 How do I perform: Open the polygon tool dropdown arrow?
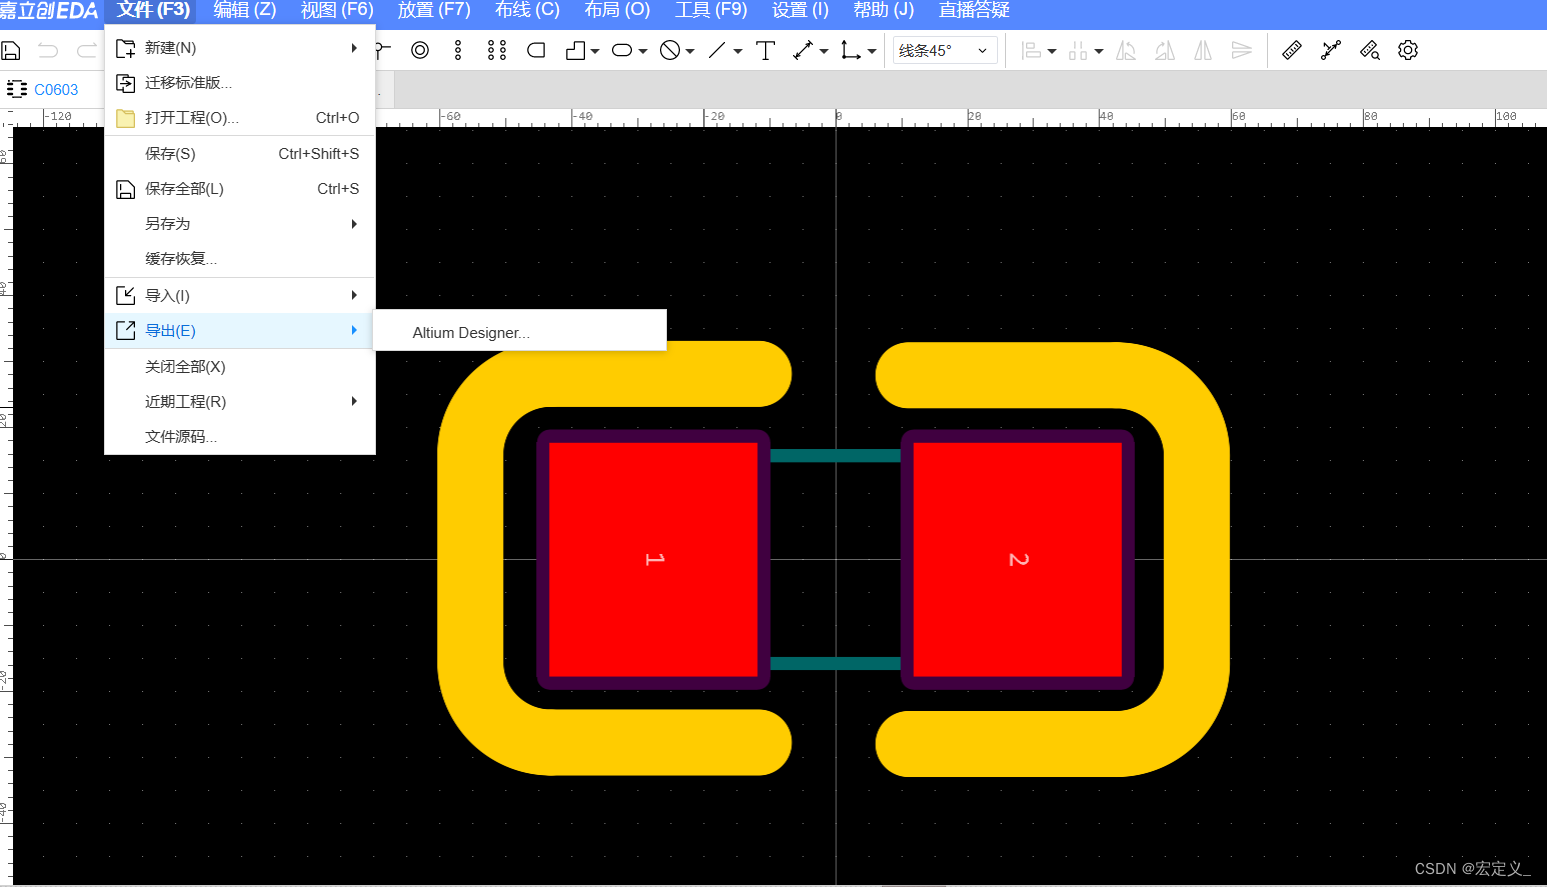[595, 51]
